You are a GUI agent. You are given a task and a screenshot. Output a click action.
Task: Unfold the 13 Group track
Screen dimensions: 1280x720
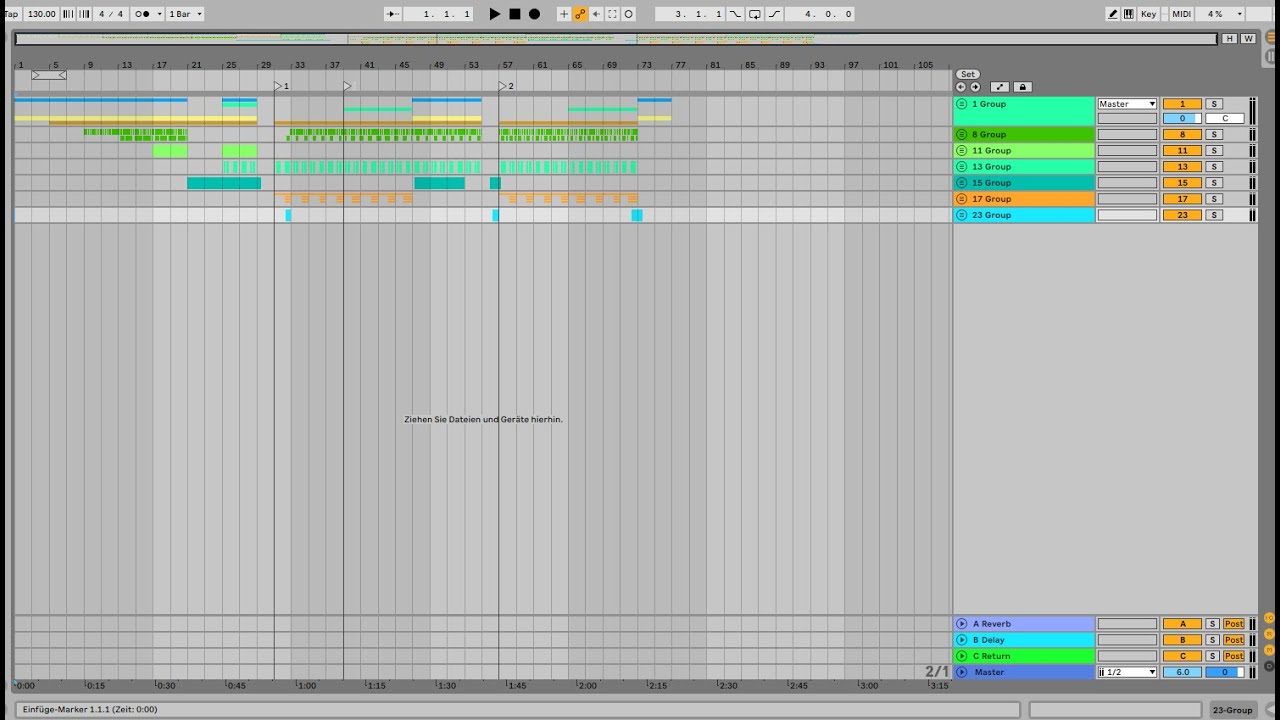(962, 166)
